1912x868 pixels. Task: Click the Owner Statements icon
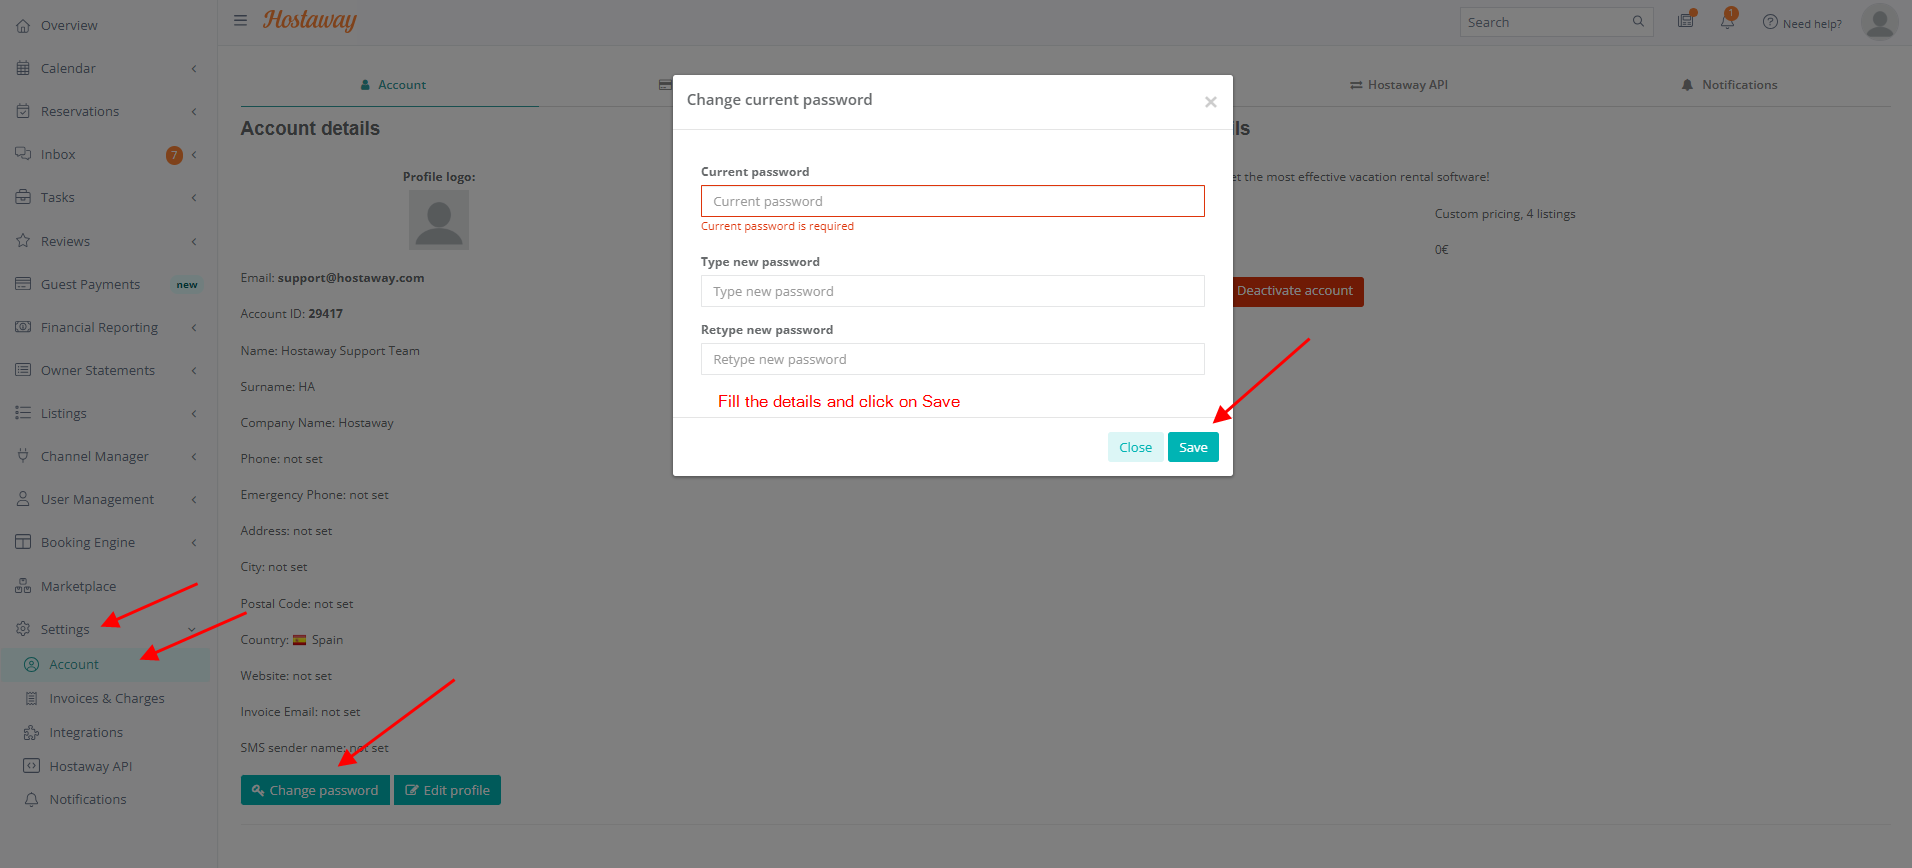tap(23, 370)
